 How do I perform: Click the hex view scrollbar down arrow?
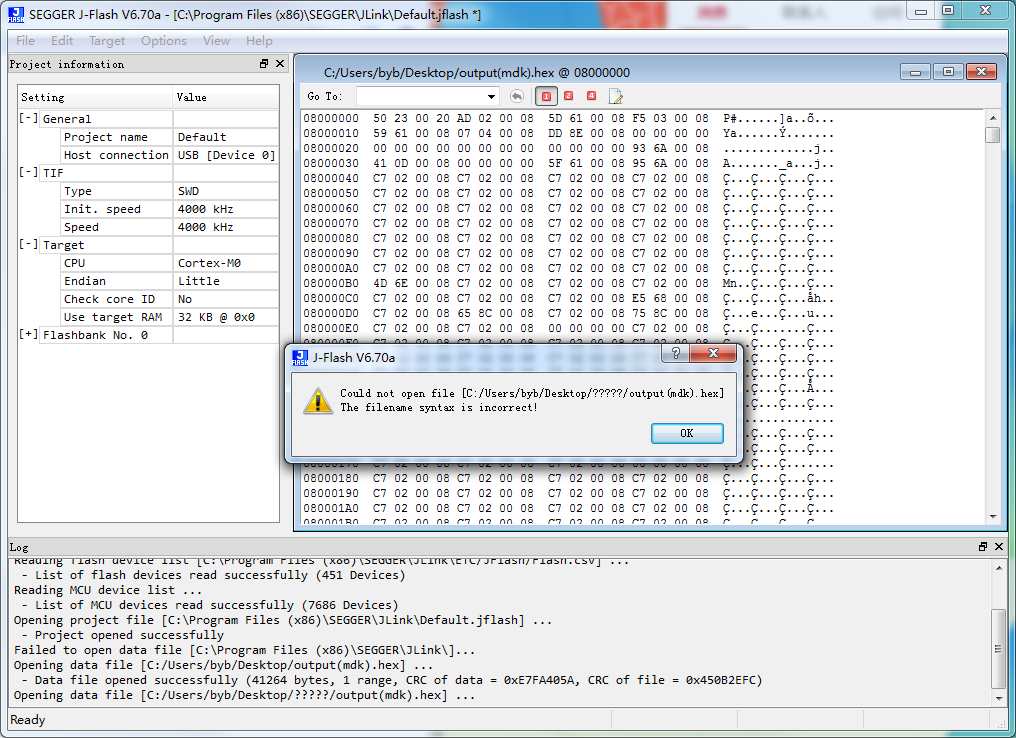(x=993, y=517)
